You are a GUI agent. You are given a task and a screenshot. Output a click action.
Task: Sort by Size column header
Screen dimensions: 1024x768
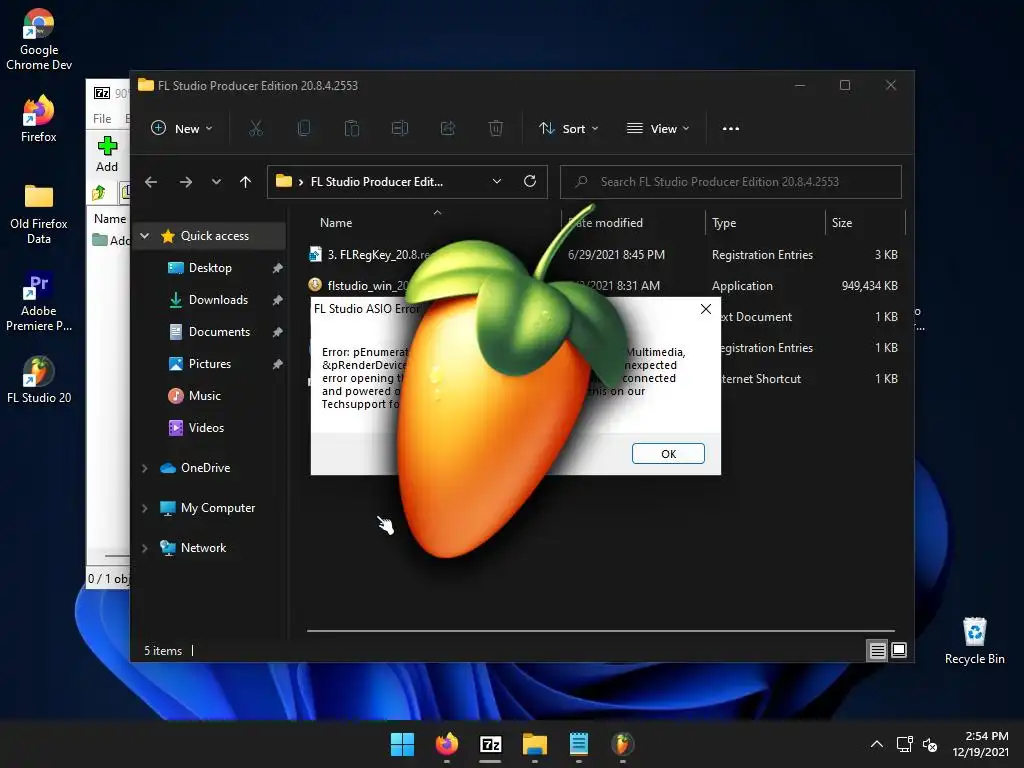(842, 223)
